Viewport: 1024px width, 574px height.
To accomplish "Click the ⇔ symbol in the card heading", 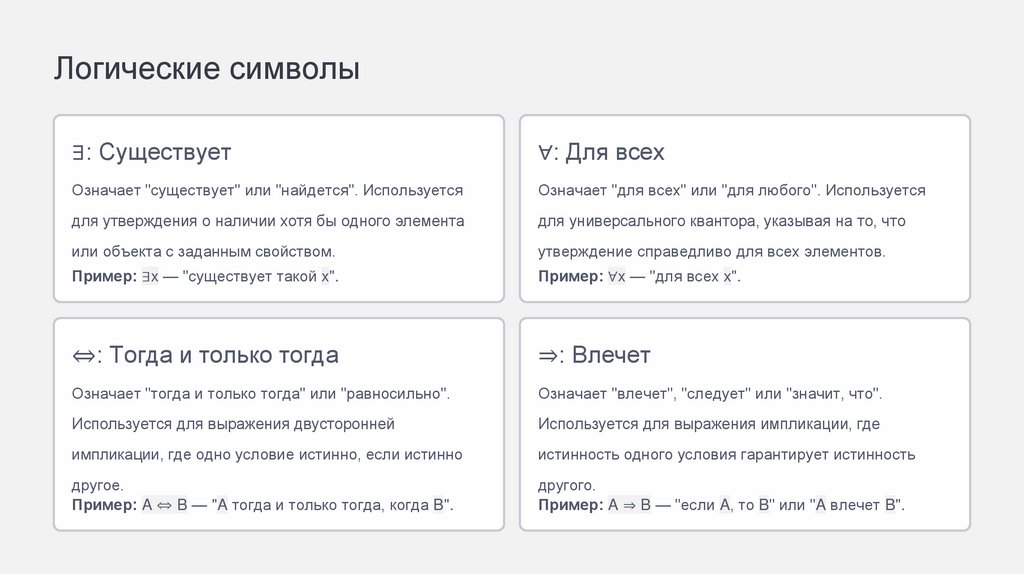I will [x=82, y=355].
